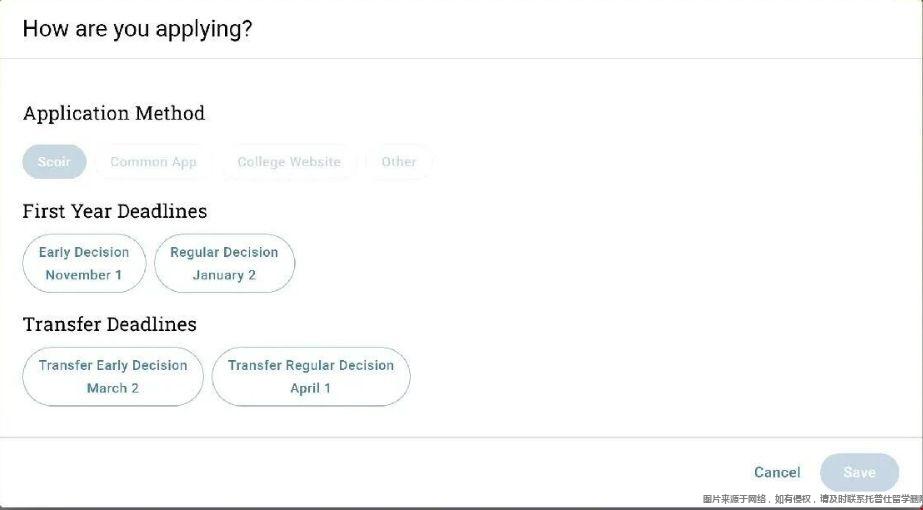Click the January 2 date text

(224, 275)
